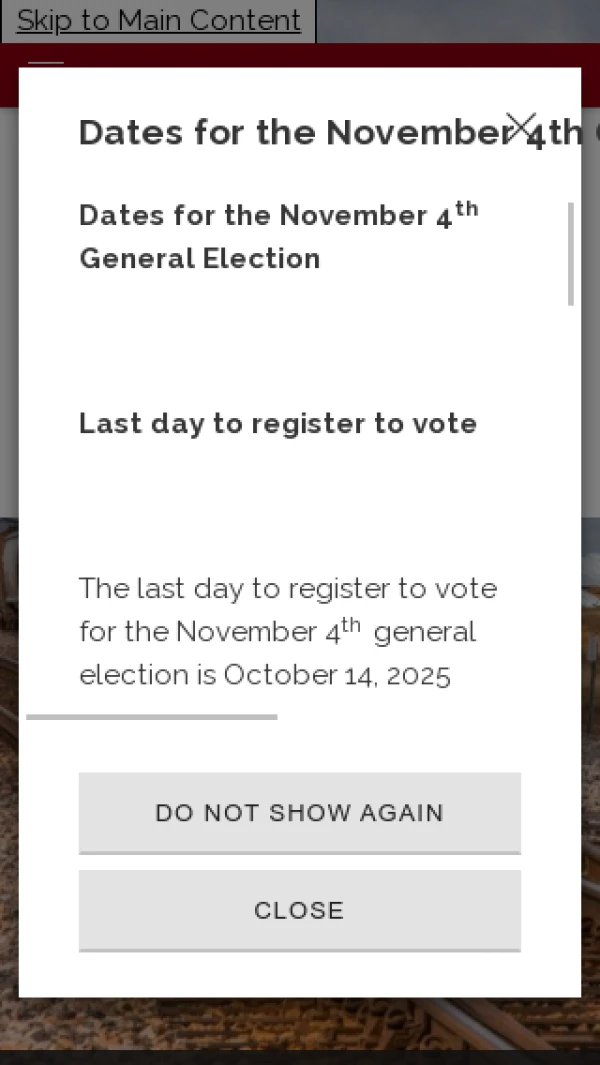
Task: Click the railroad background image below the dialog
Action: pyautogui.click(x=300, y=1025)
